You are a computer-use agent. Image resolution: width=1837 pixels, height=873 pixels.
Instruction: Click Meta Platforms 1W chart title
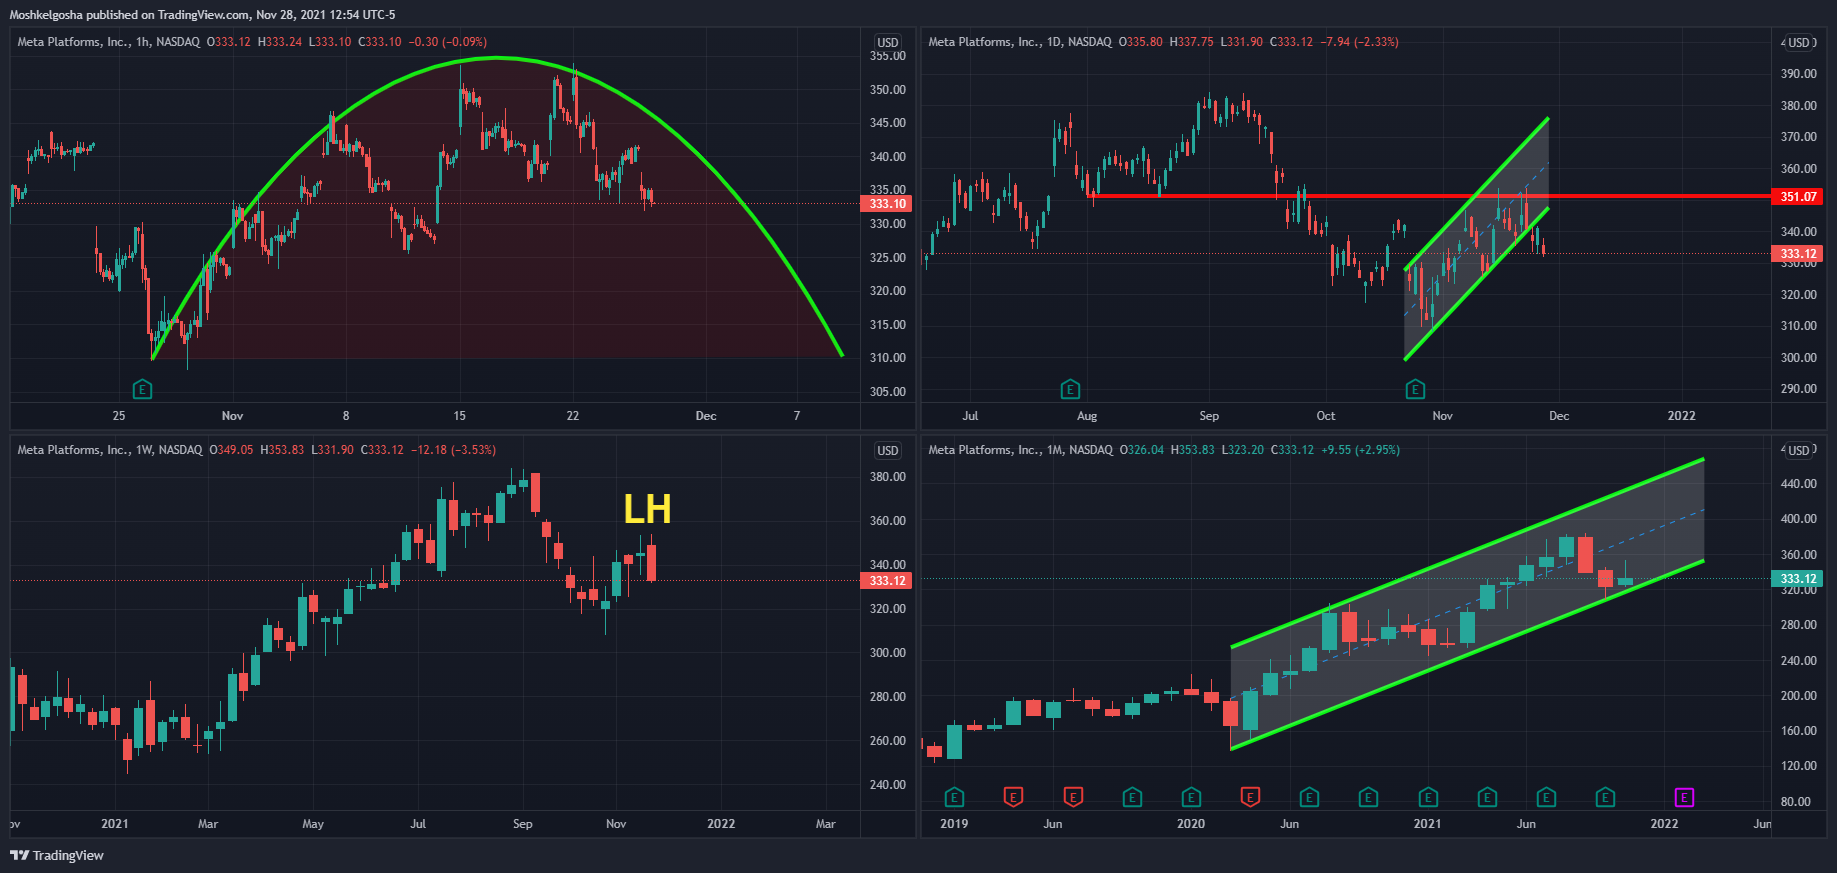(x=109, y=450)
